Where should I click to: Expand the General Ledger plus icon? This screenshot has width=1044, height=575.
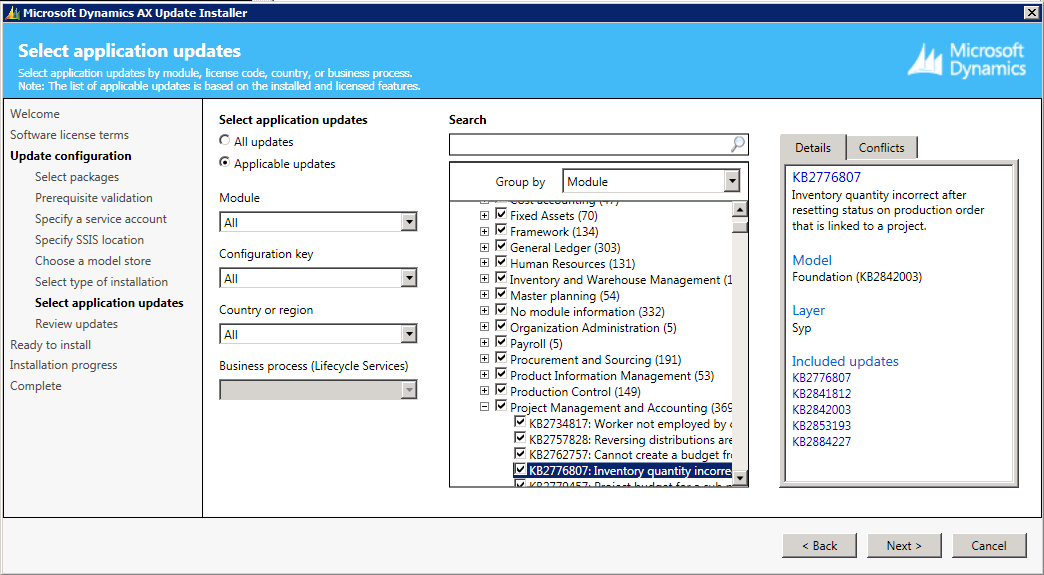pyautogui.click(x=485, y=248)
